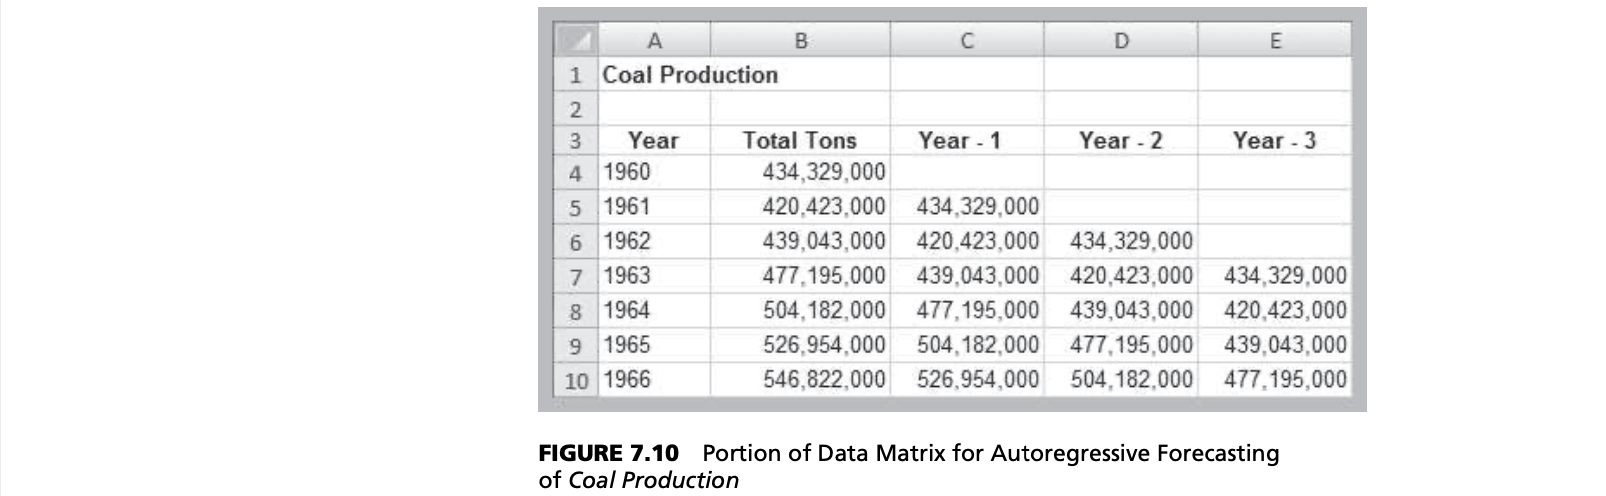This screenshot has height=496, width=1606.
Task: Click the 'Coal Production' title cell
Action: click(690, 75)
